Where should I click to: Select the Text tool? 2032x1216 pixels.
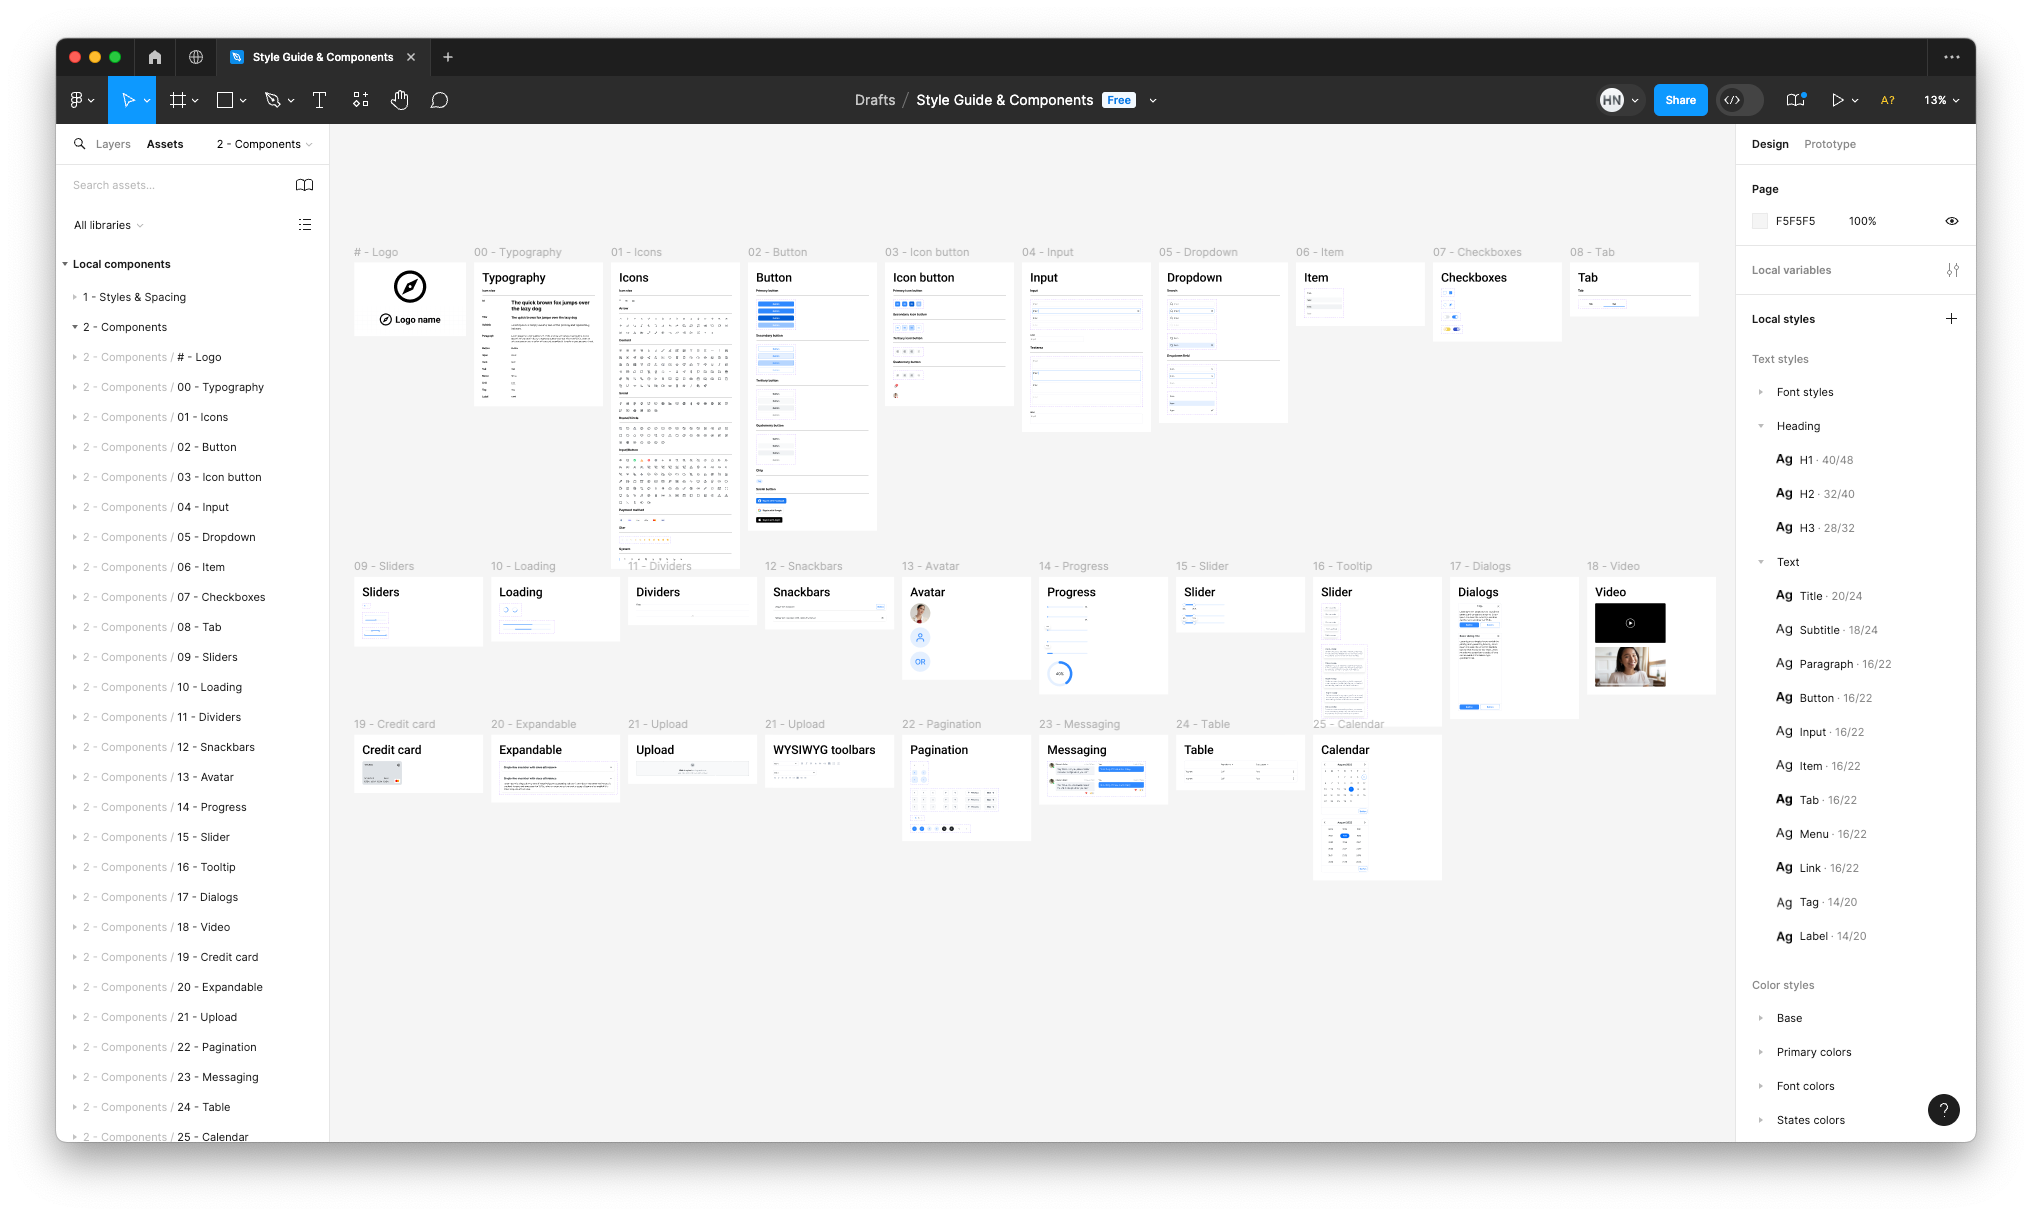[320, 100]
